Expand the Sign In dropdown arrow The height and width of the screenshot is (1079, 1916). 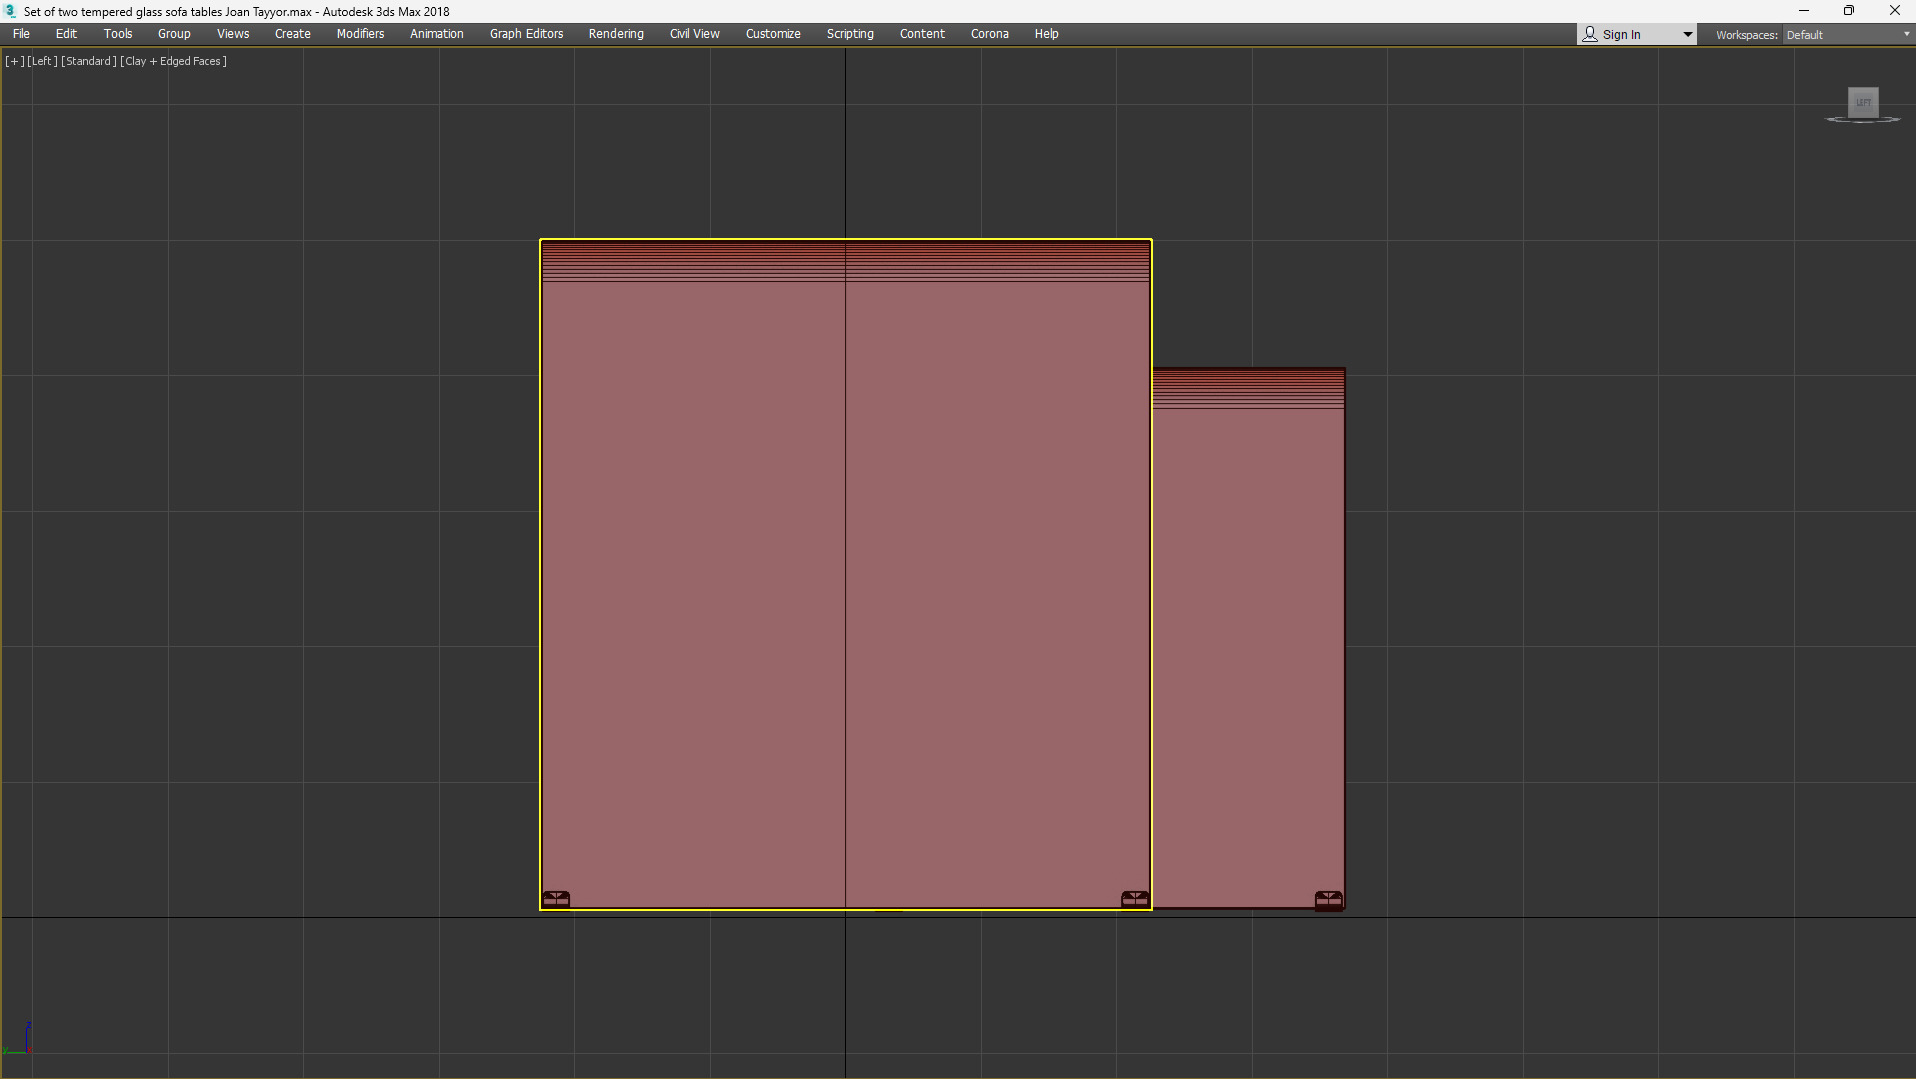(1688, 35)
